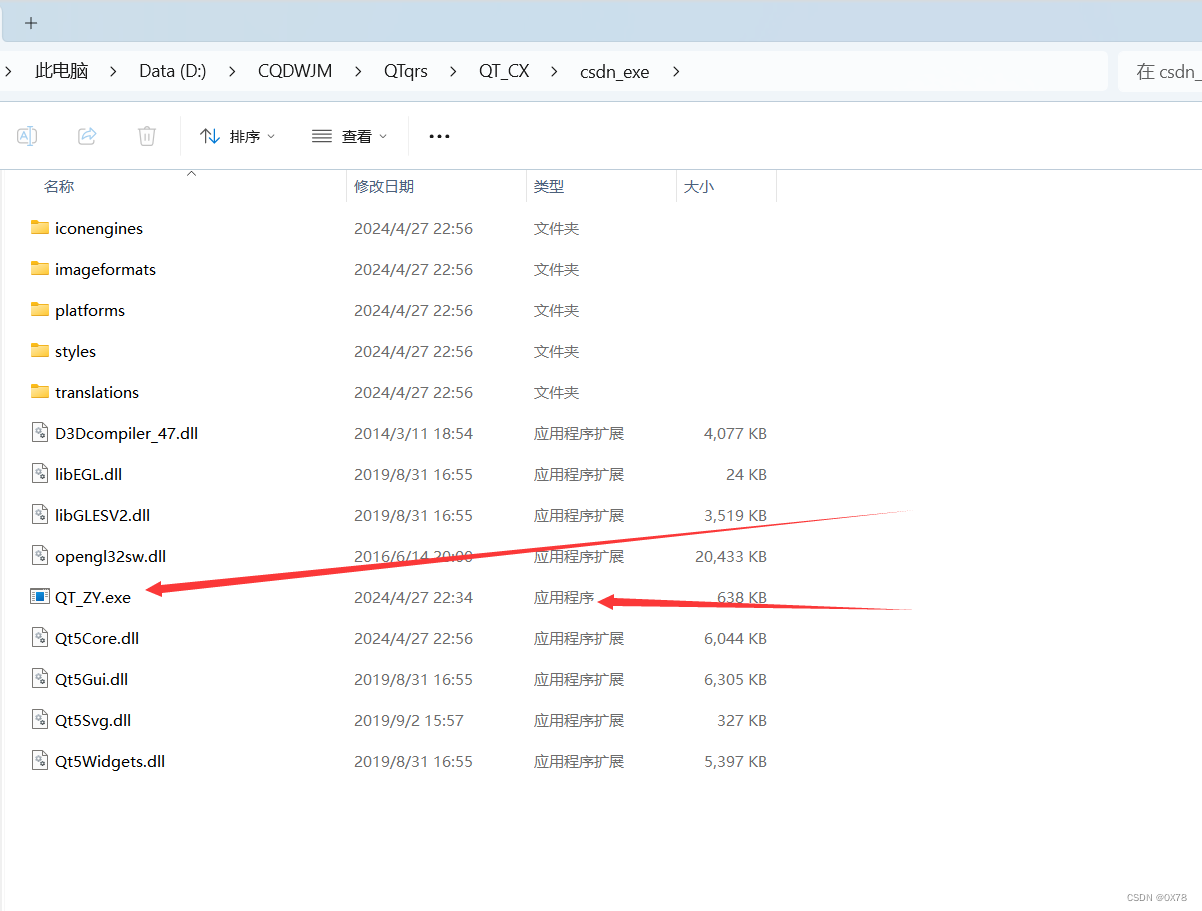Click the QT_ZY.exe application icon
1202x911 pixels.
click(40, 597)
